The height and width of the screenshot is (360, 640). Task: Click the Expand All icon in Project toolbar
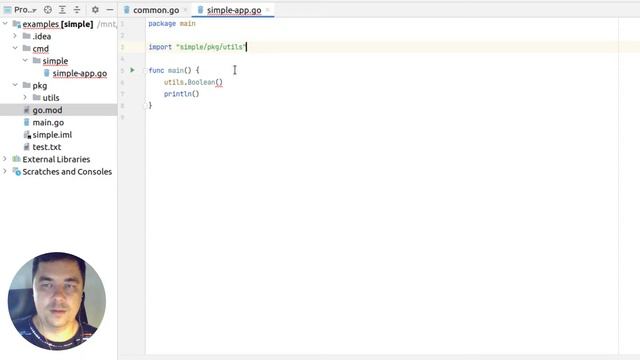(62, 10)
